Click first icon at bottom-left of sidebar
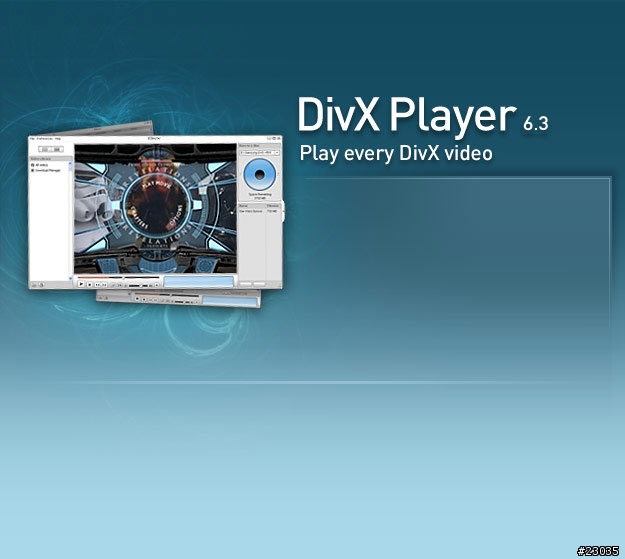Image resolution: width=625 pixels, height=559 pixels. tap(34, 285)
